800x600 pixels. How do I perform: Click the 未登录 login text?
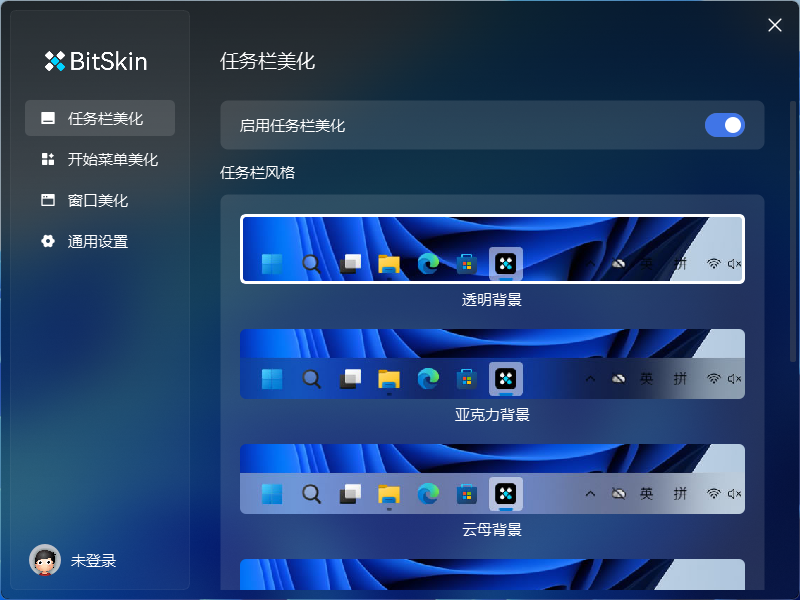pos(93,560)
